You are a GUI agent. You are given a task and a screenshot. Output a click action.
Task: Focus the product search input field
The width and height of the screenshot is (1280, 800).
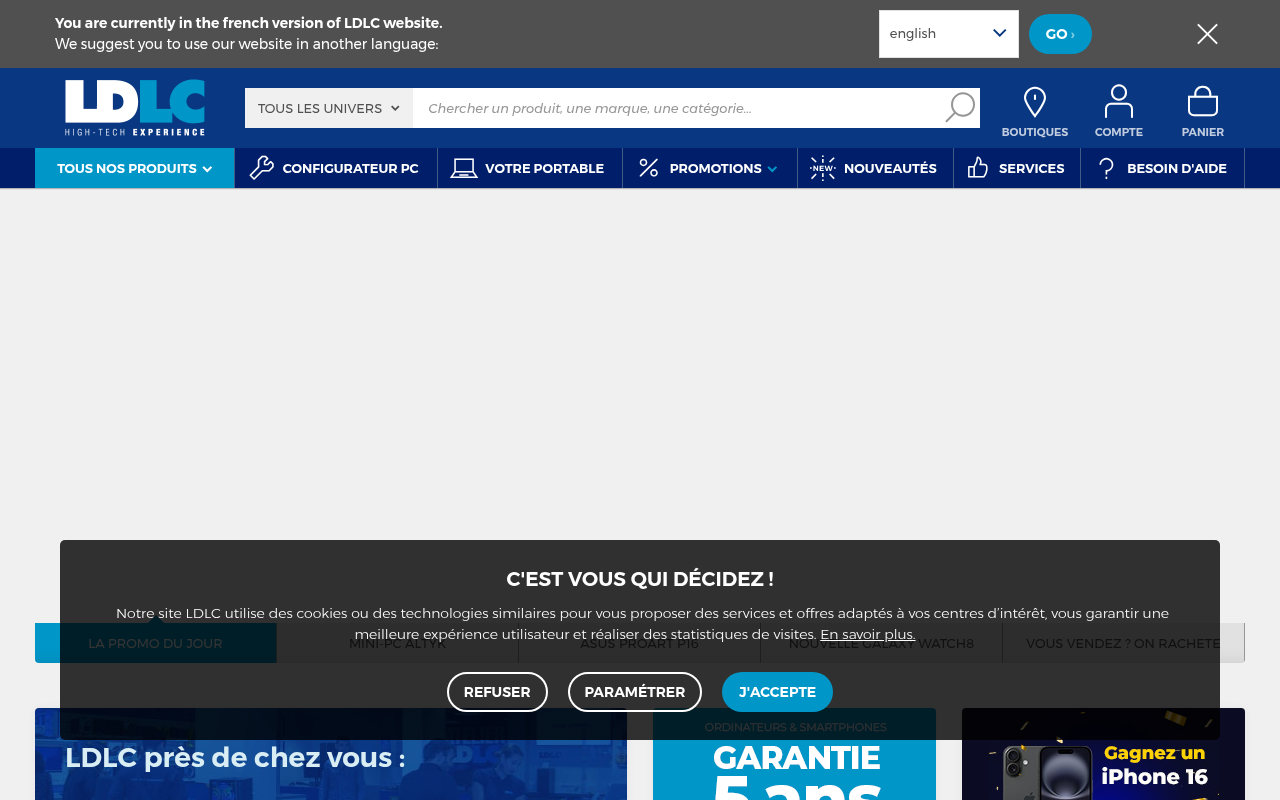(x=678, y=108)
